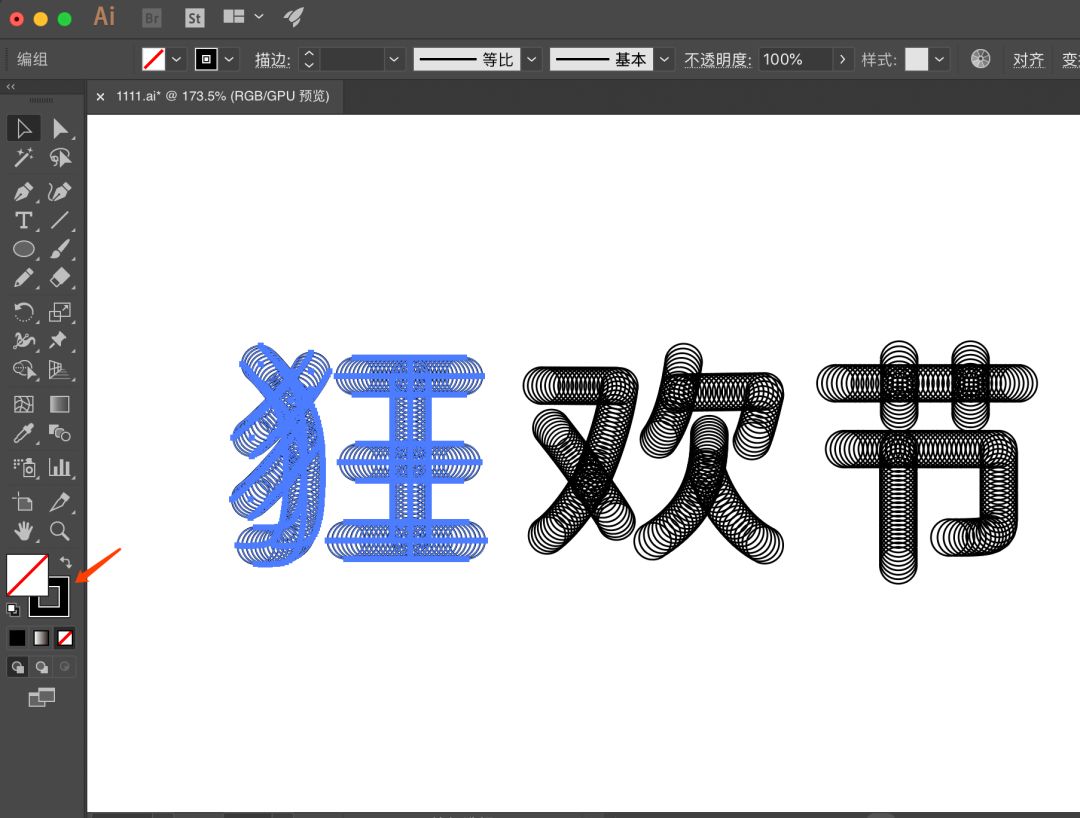Change the screen mode at toolbar bottom
The width and height of the screenshot is (1080, 818).
(40, 698)
